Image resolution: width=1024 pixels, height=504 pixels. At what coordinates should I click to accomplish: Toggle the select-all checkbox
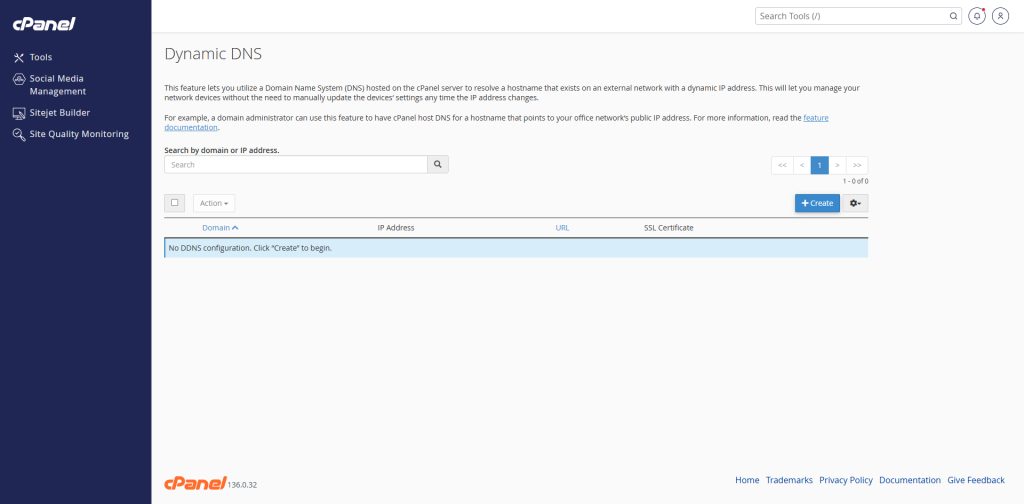click(x=174, y=203)
